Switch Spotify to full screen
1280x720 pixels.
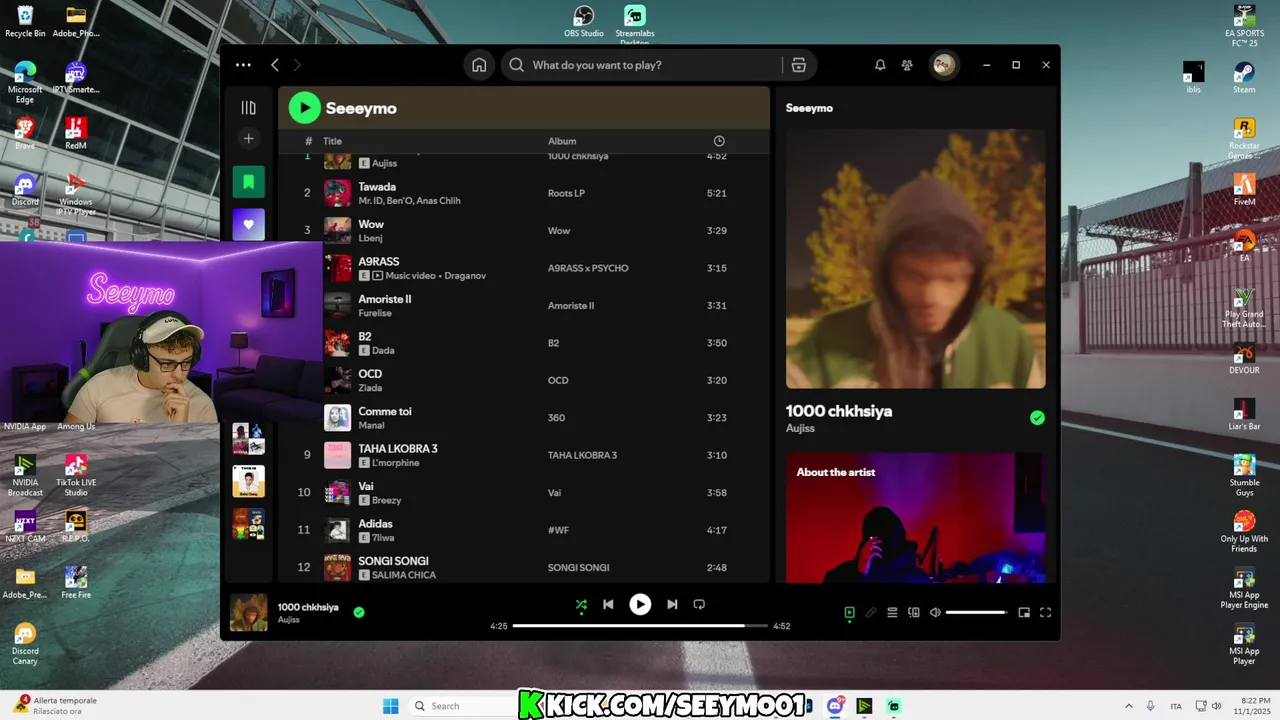coord(1046,613)
